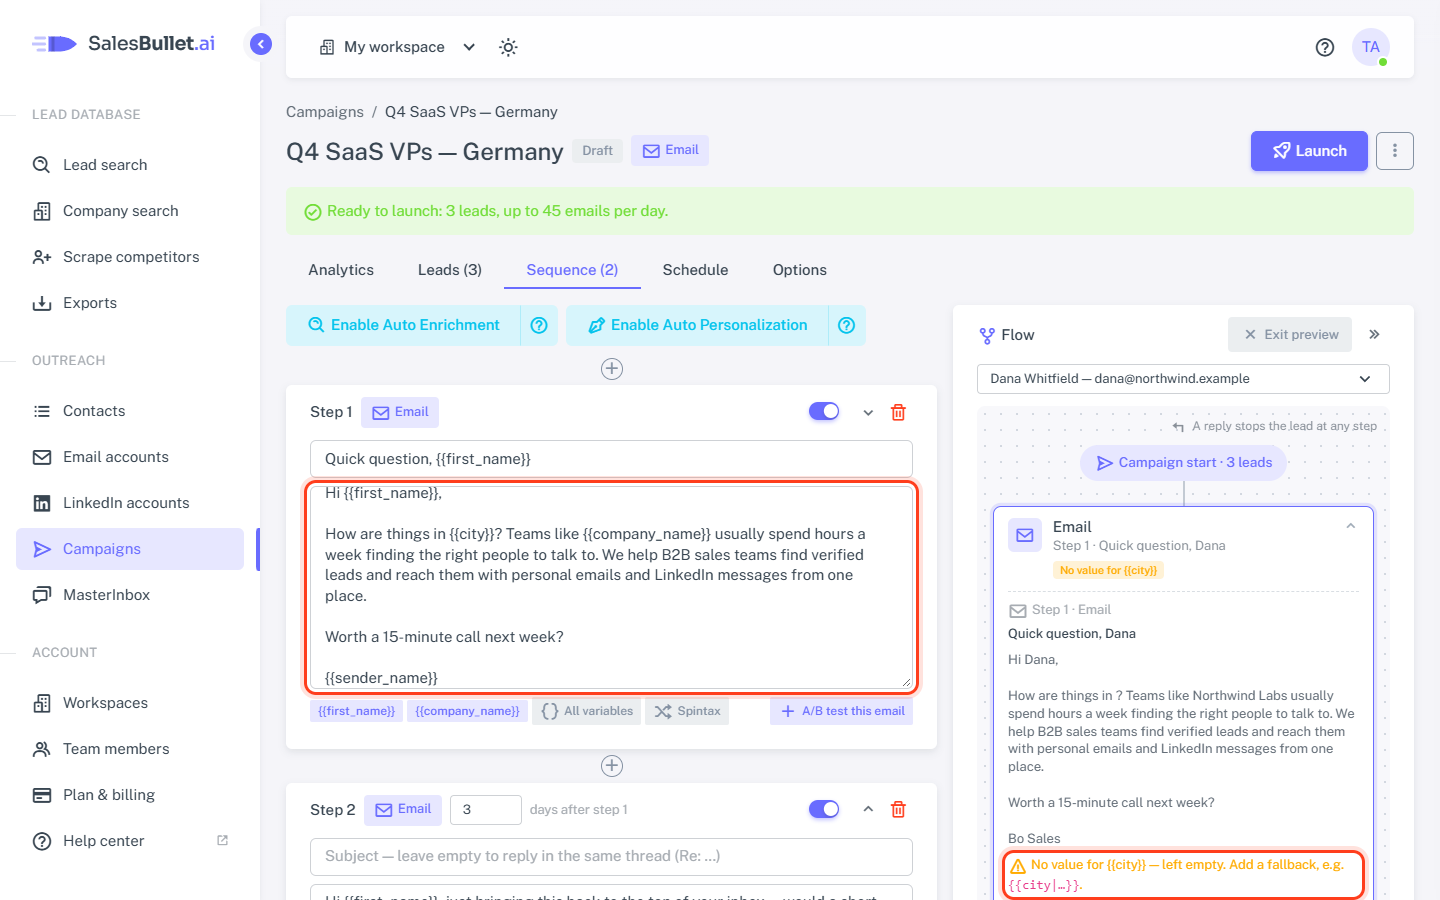Open the campaign more options menu
Viewport: 1440px width, 900px height.
tap(1395, 151)
